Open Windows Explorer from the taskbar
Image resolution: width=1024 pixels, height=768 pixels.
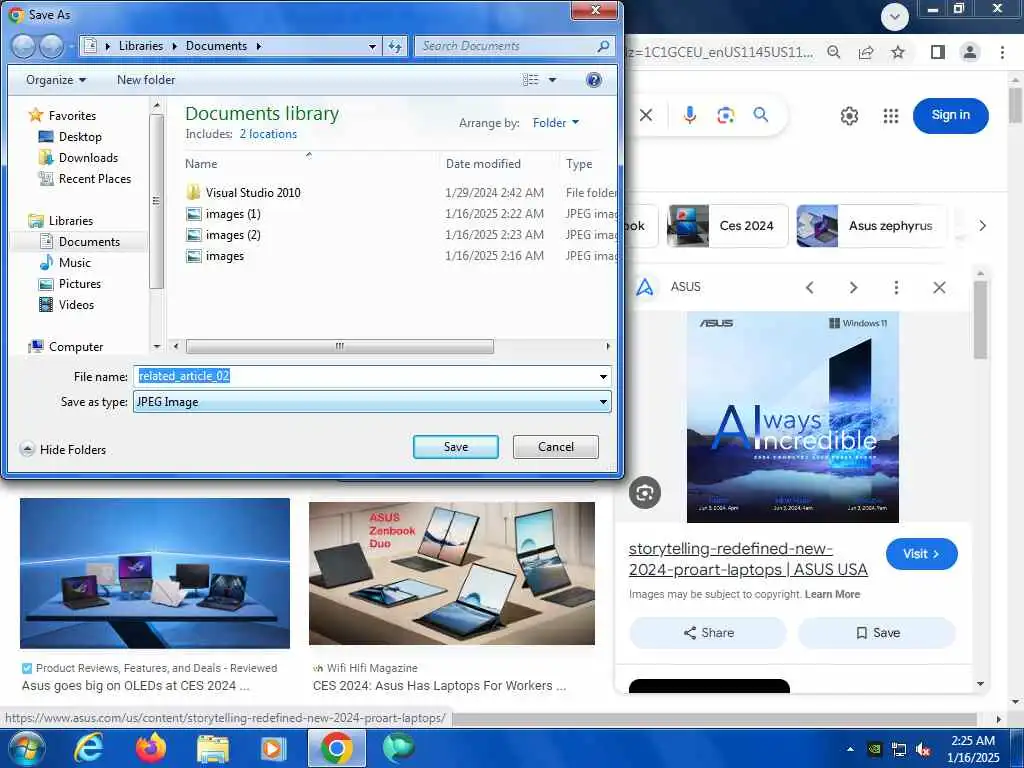(x=213, y=748)
